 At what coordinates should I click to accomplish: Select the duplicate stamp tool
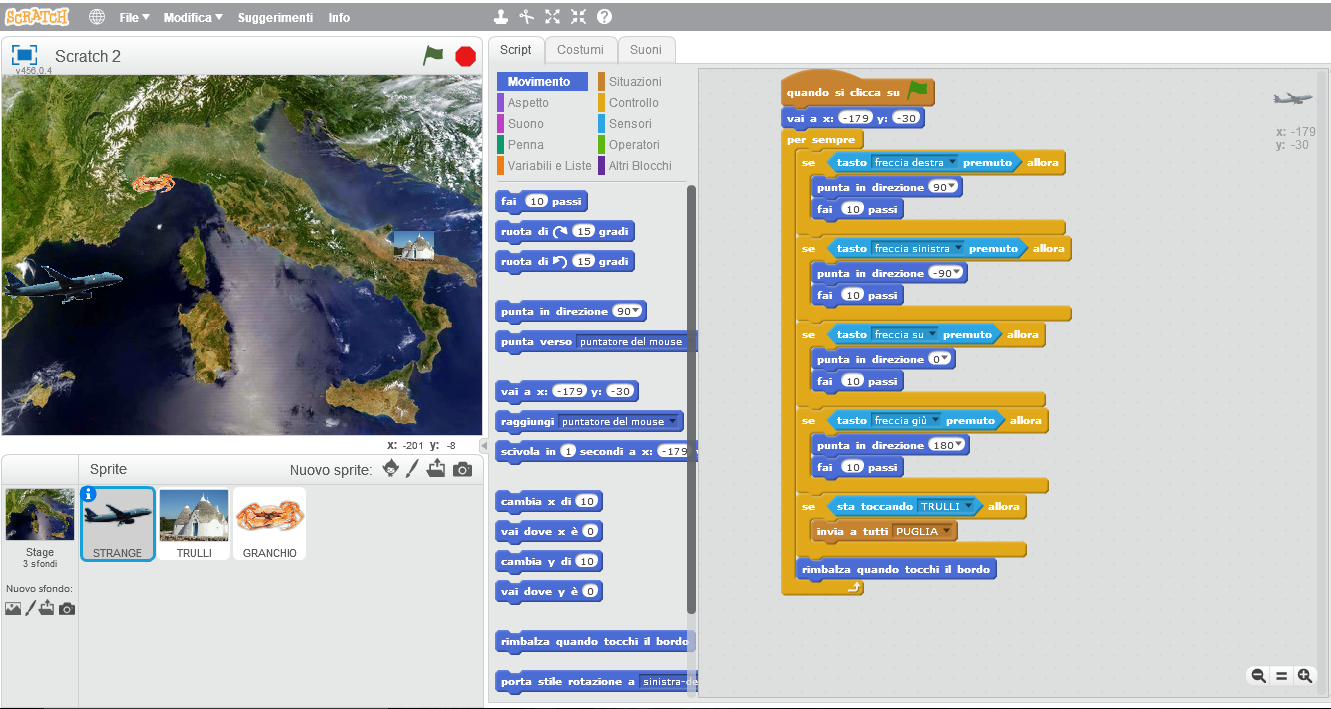tap(501, 17)
